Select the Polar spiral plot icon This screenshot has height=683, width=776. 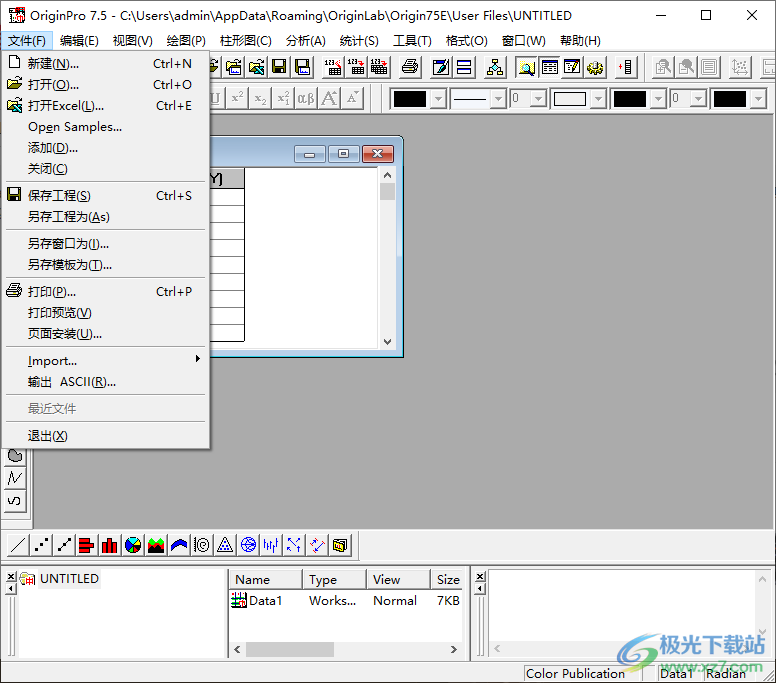(202, 545)
